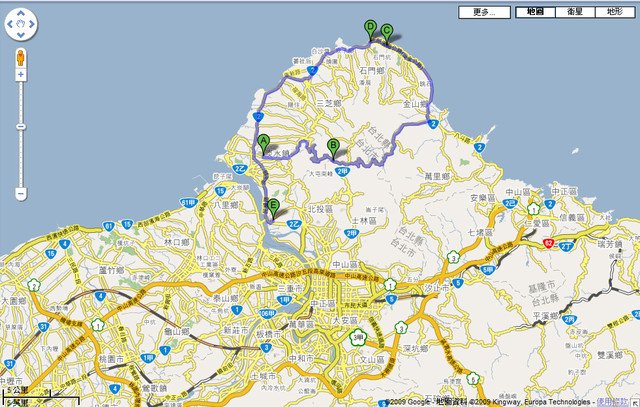Viewport: 640px width, 407px height.
Task: Click the 蘆竹鄉 map label
Action: click(112, 270)
